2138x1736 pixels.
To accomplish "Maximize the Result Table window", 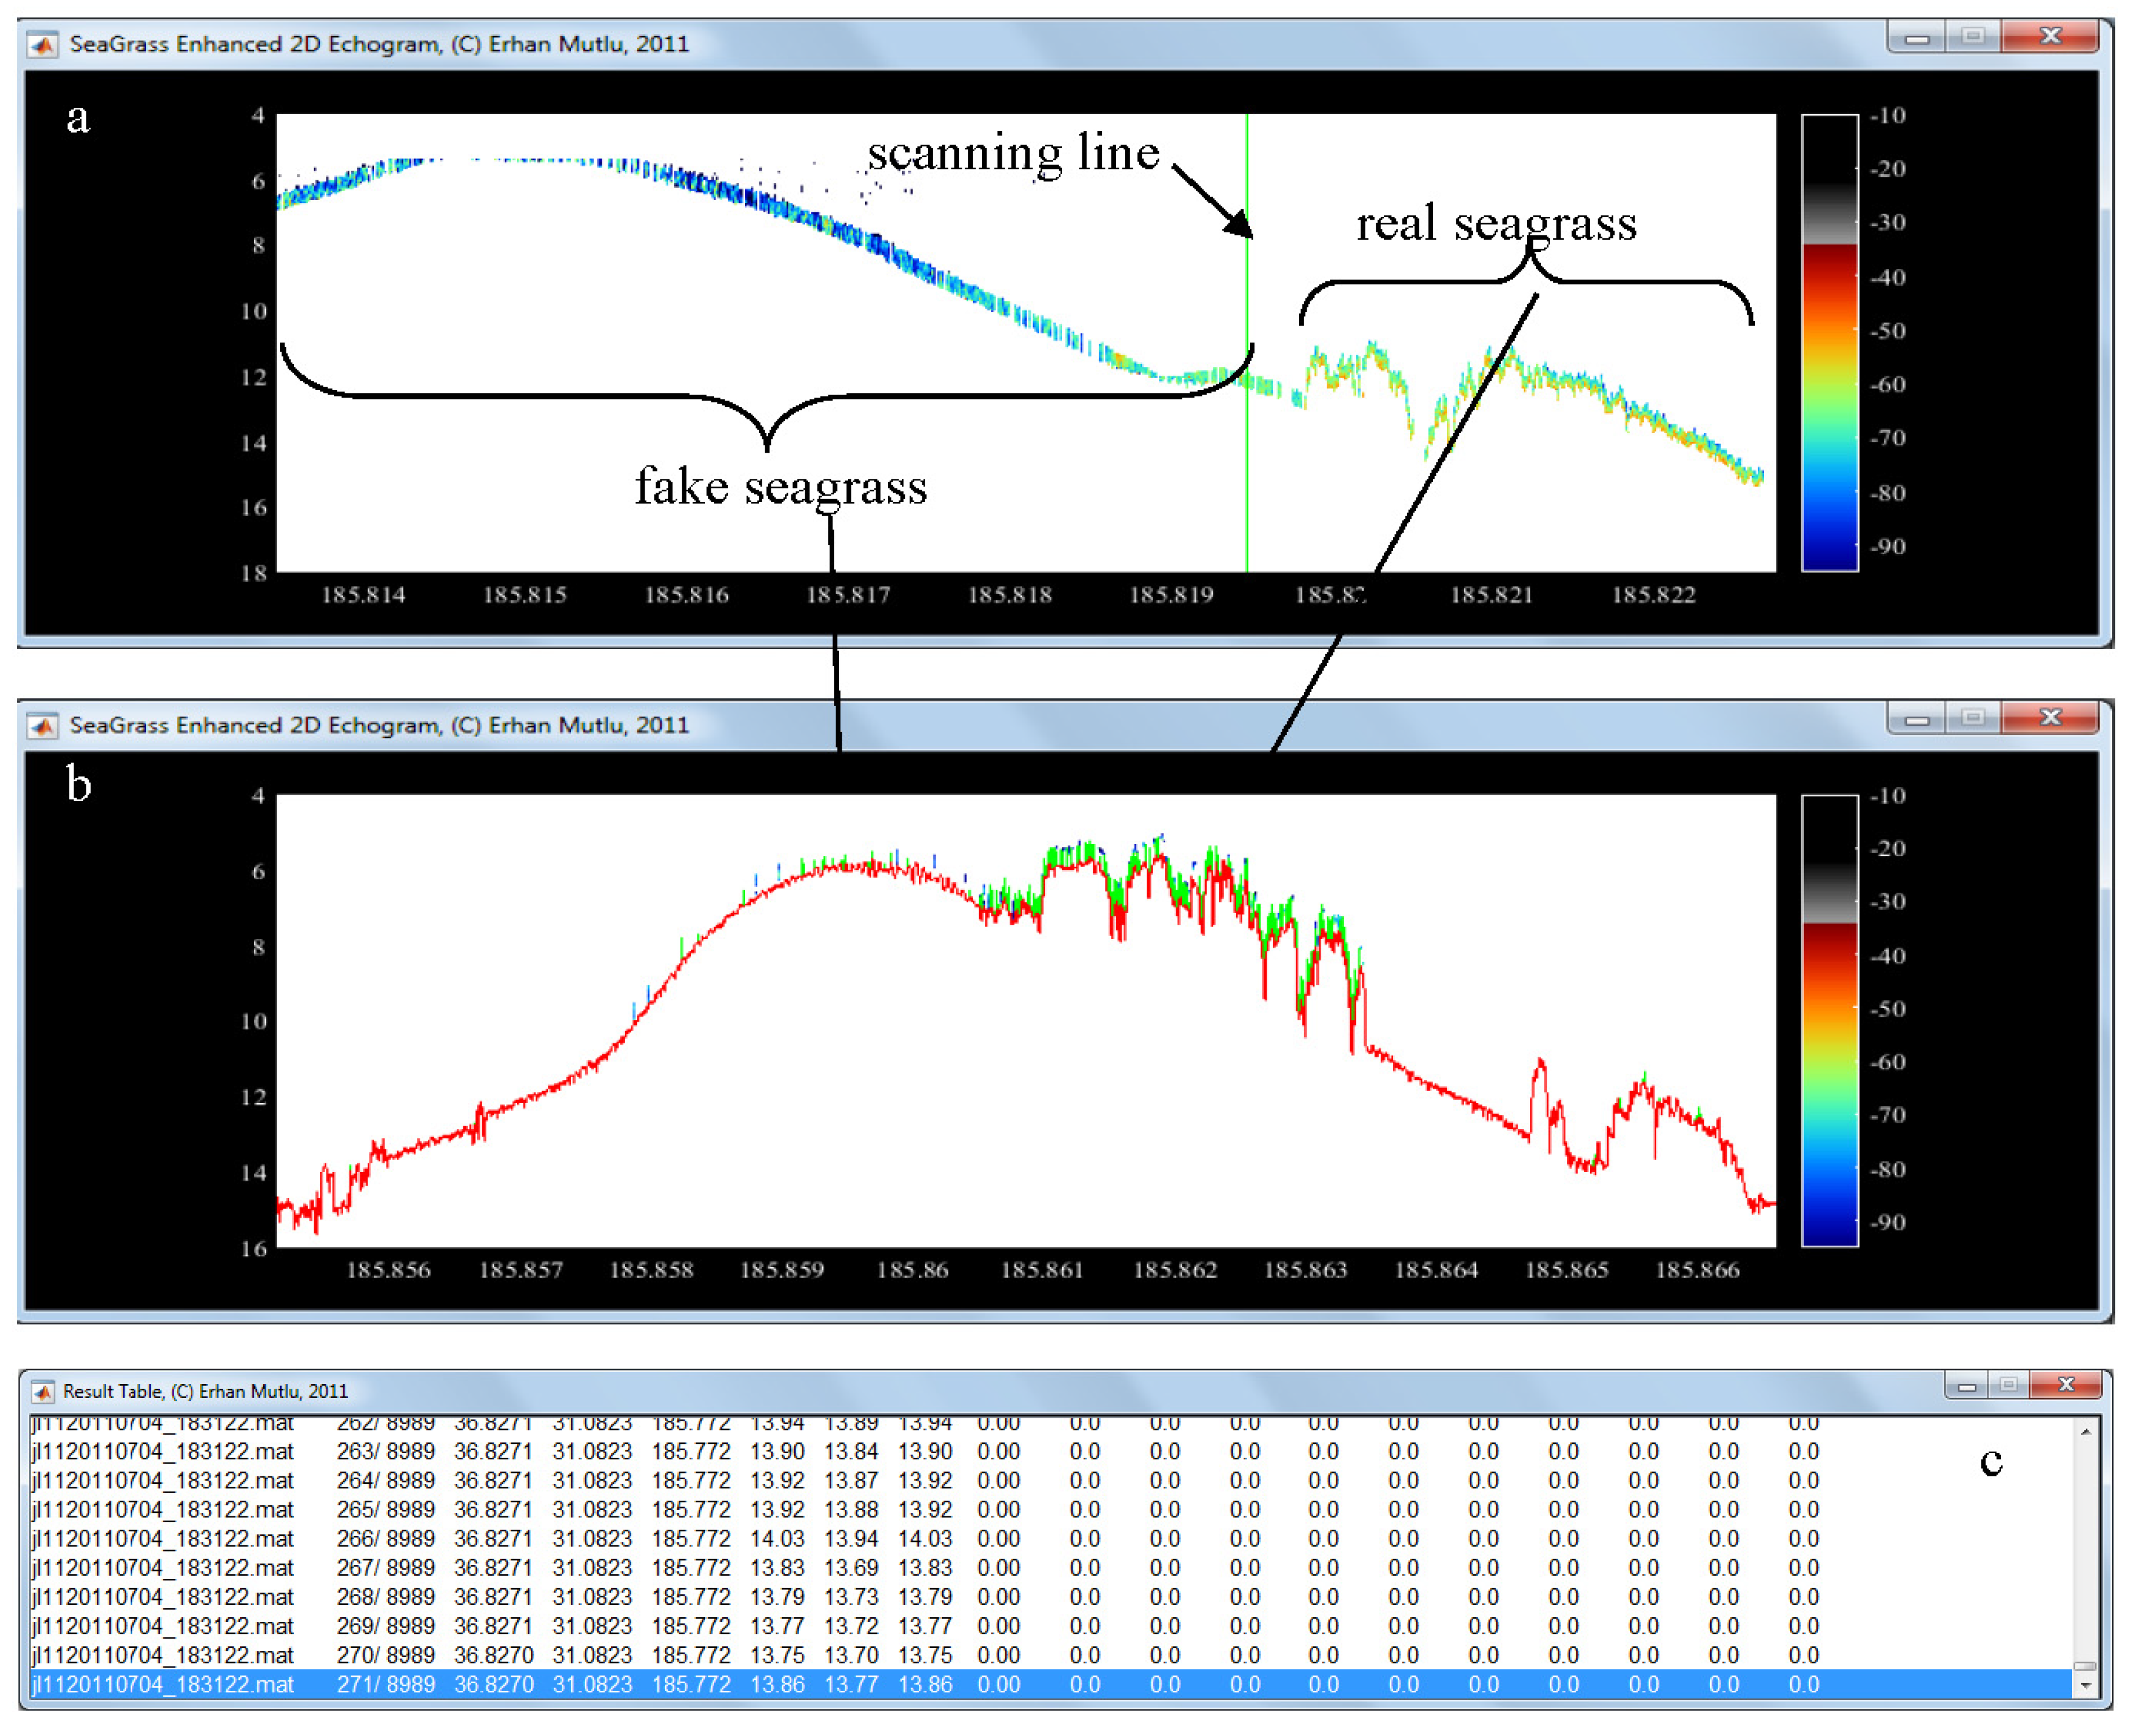I will [2008, 1386].
